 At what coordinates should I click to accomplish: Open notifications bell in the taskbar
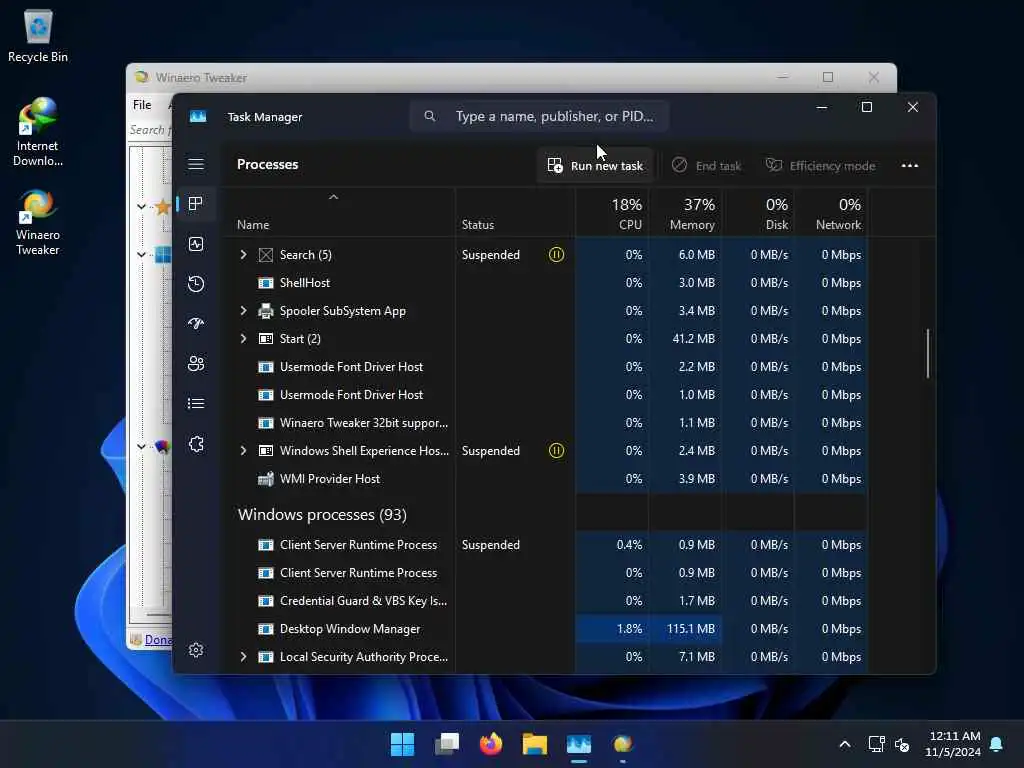997,744
